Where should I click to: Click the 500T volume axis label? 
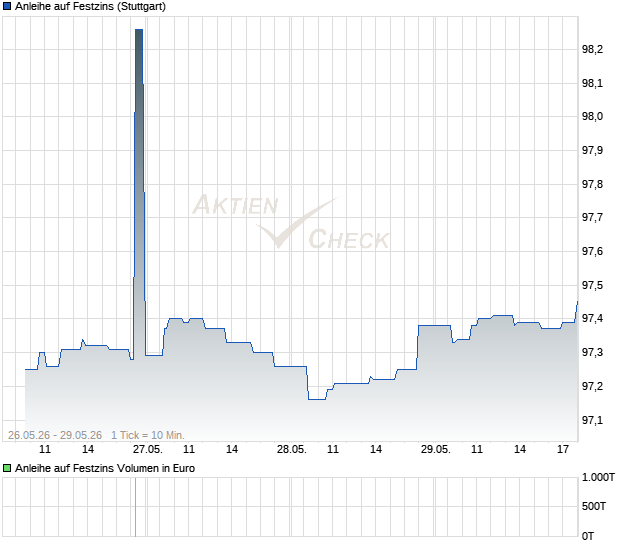(594, 506)
